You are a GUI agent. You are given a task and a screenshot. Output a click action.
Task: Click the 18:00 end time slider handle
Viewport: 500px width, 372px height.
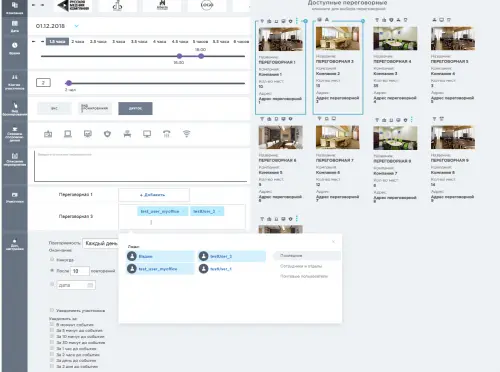click(201, 56)
